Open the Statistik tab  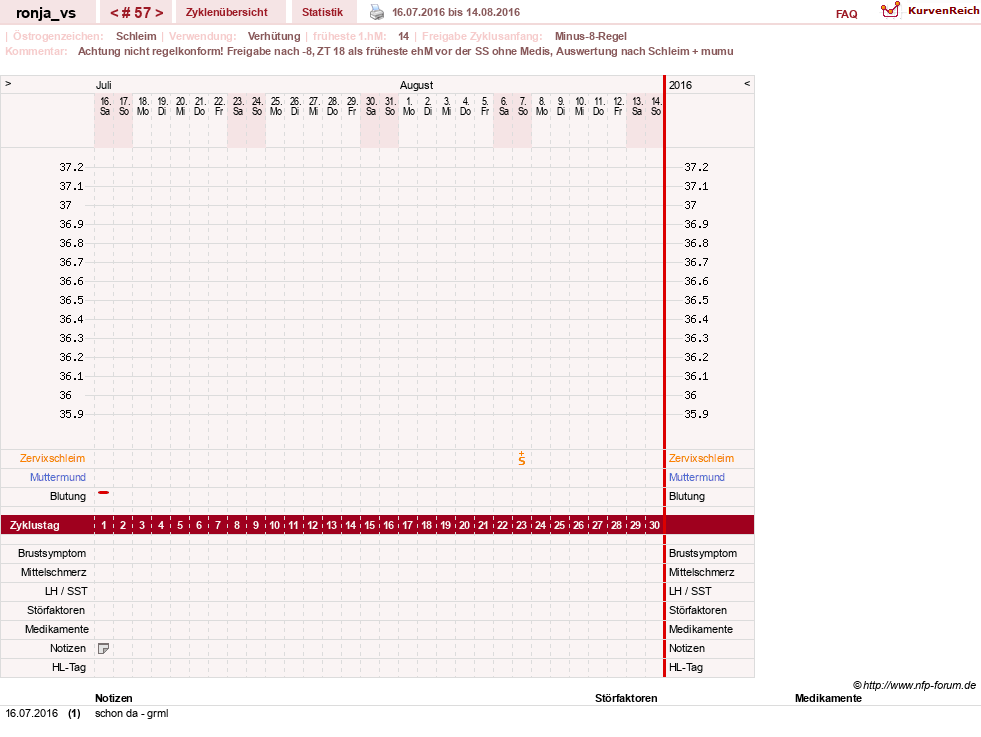(322, 12)
